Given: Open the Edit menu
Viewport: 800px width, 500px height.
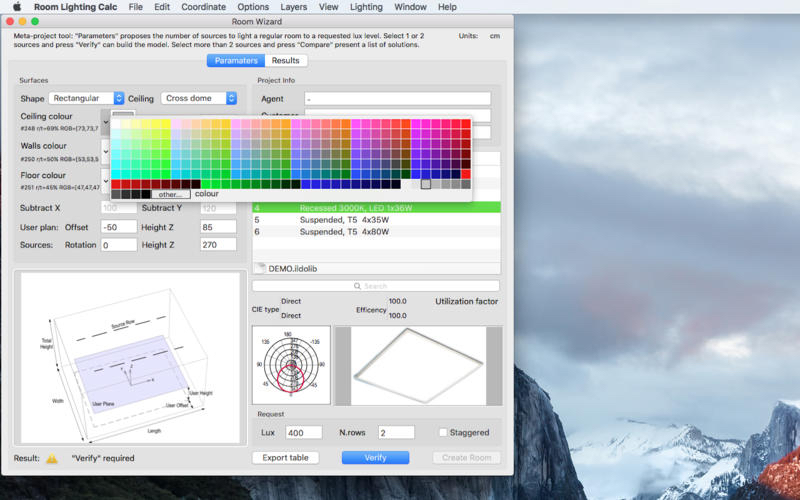Looking at the screenshot, I should [162, 7].
